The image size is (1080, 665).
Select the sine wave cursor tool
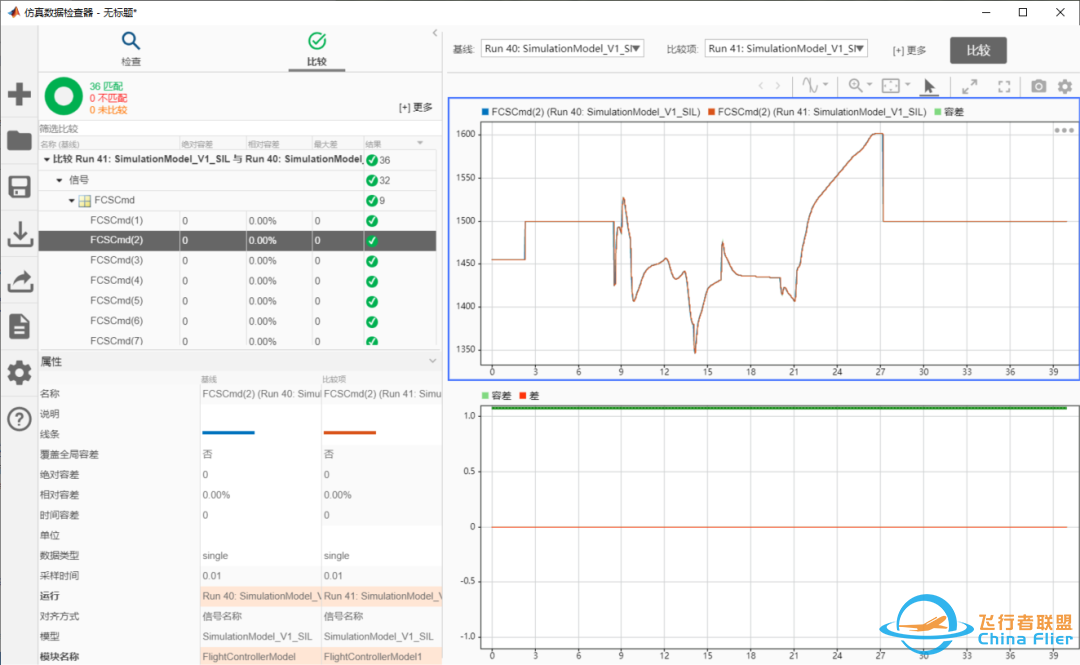(810, 85)
